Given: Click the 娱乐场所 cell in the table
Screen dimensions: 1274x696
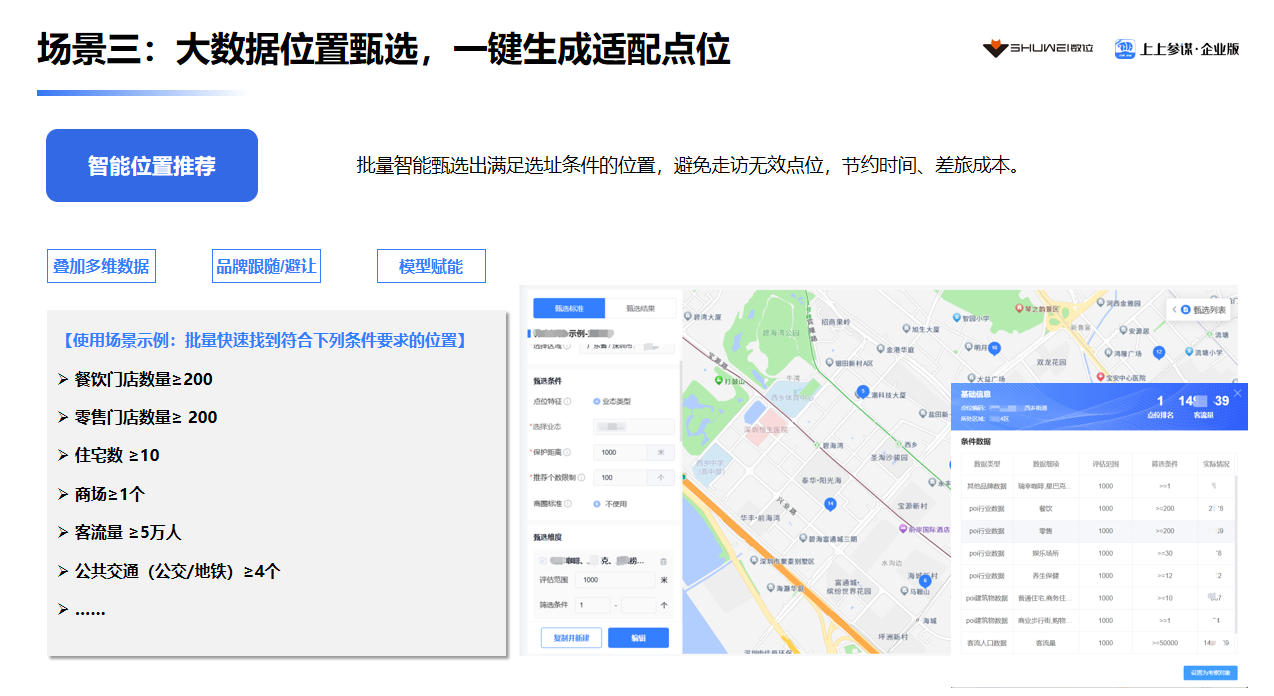Looking at the screenshot, I should [1046, 553].
